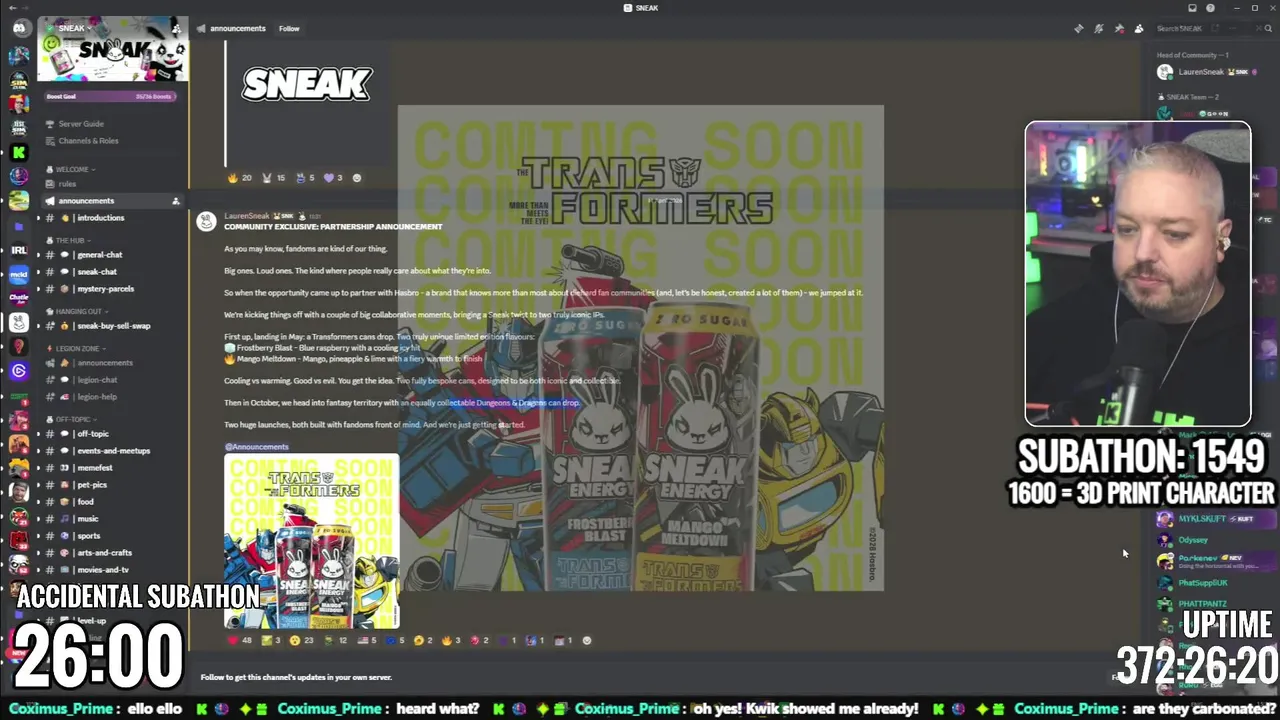
Task: Toggle the reaction showing 12
Action: click(335, 640)
